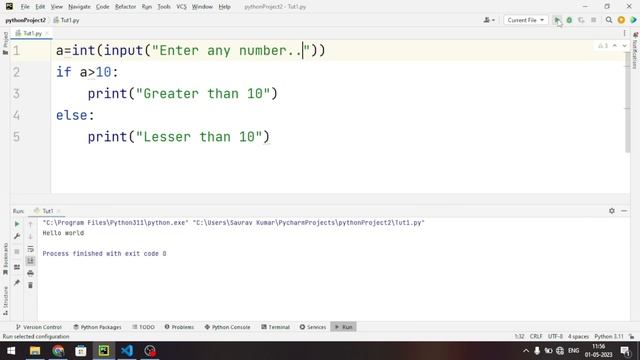Open the Tools menu
This screenshot has width=640, height=360.
tap(164, 7)
